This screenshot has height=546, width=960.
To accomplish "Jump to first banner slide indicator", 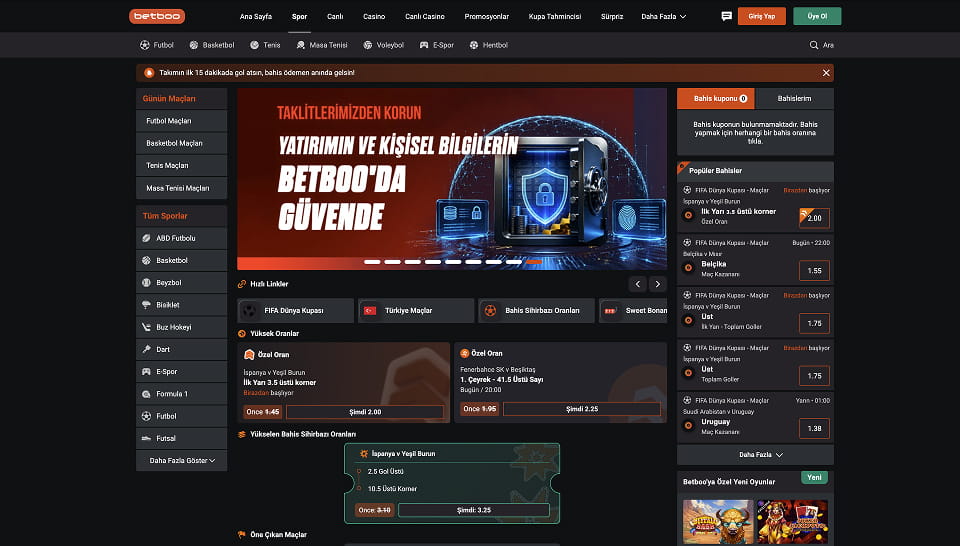I will 372,262.
